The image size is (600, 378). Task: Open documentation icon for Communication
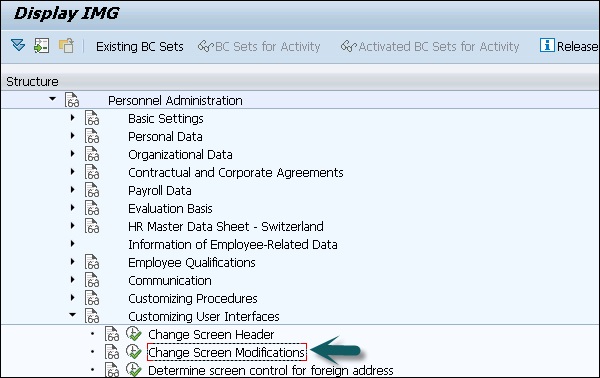pos(92,280)
